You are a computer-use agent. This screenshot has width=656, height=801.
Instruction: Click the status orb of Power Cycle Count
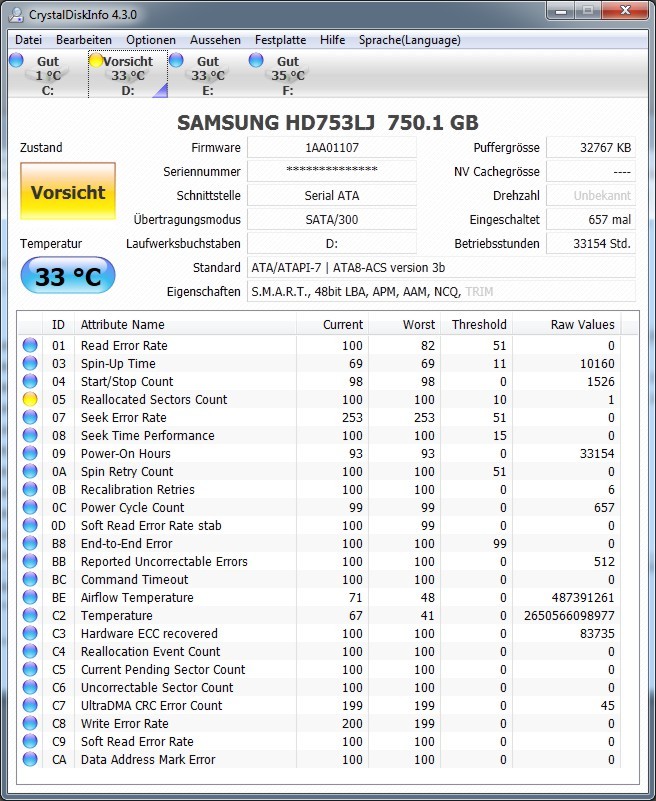[x=30, y=507]
